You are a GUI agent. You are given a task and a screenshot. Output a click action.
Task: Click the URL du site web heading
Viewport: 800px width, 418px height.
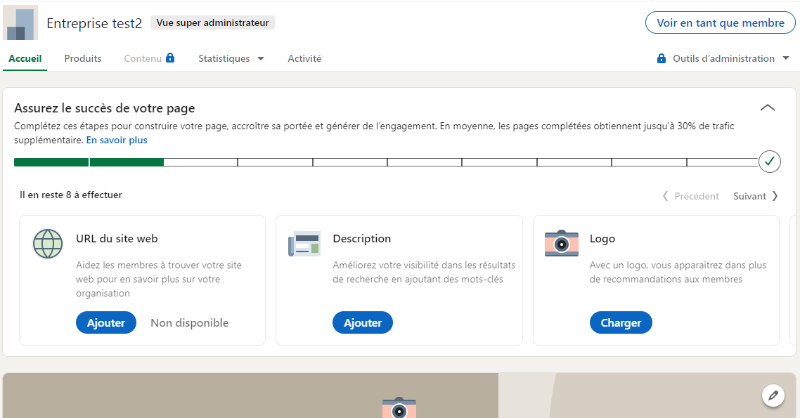point(117,238)
